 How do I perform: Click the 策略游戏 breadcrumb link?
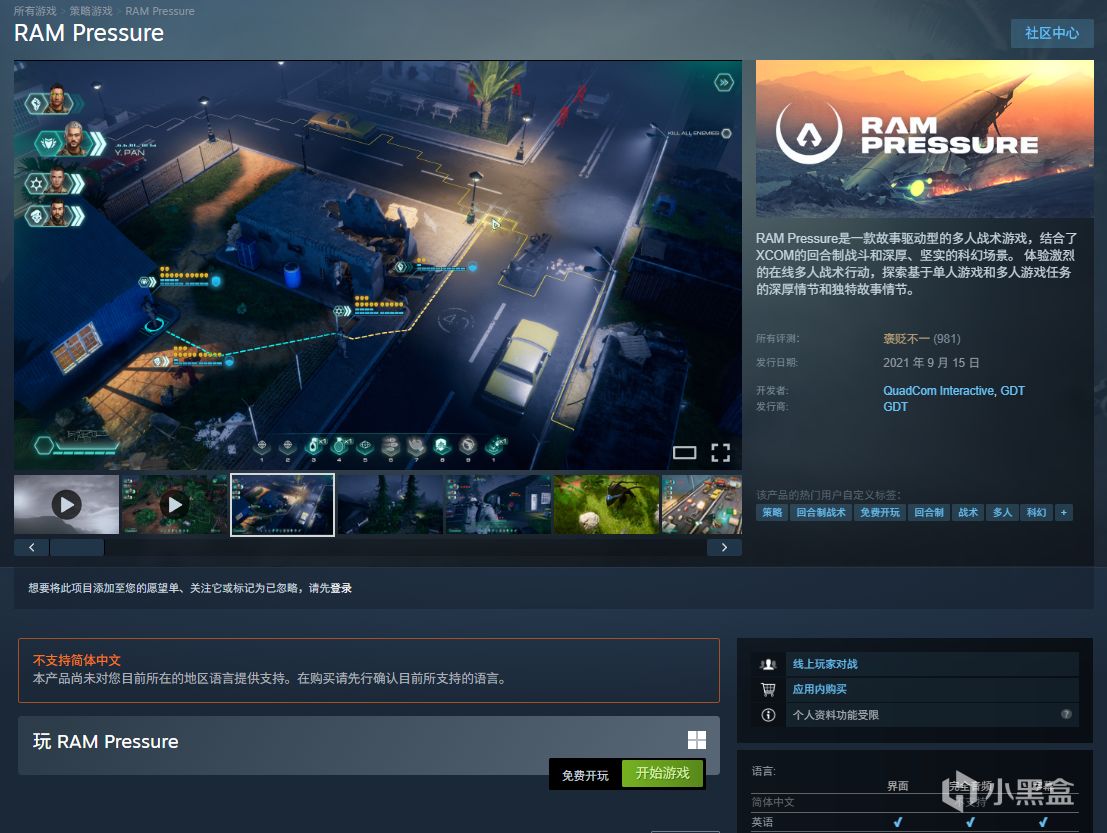90,11
